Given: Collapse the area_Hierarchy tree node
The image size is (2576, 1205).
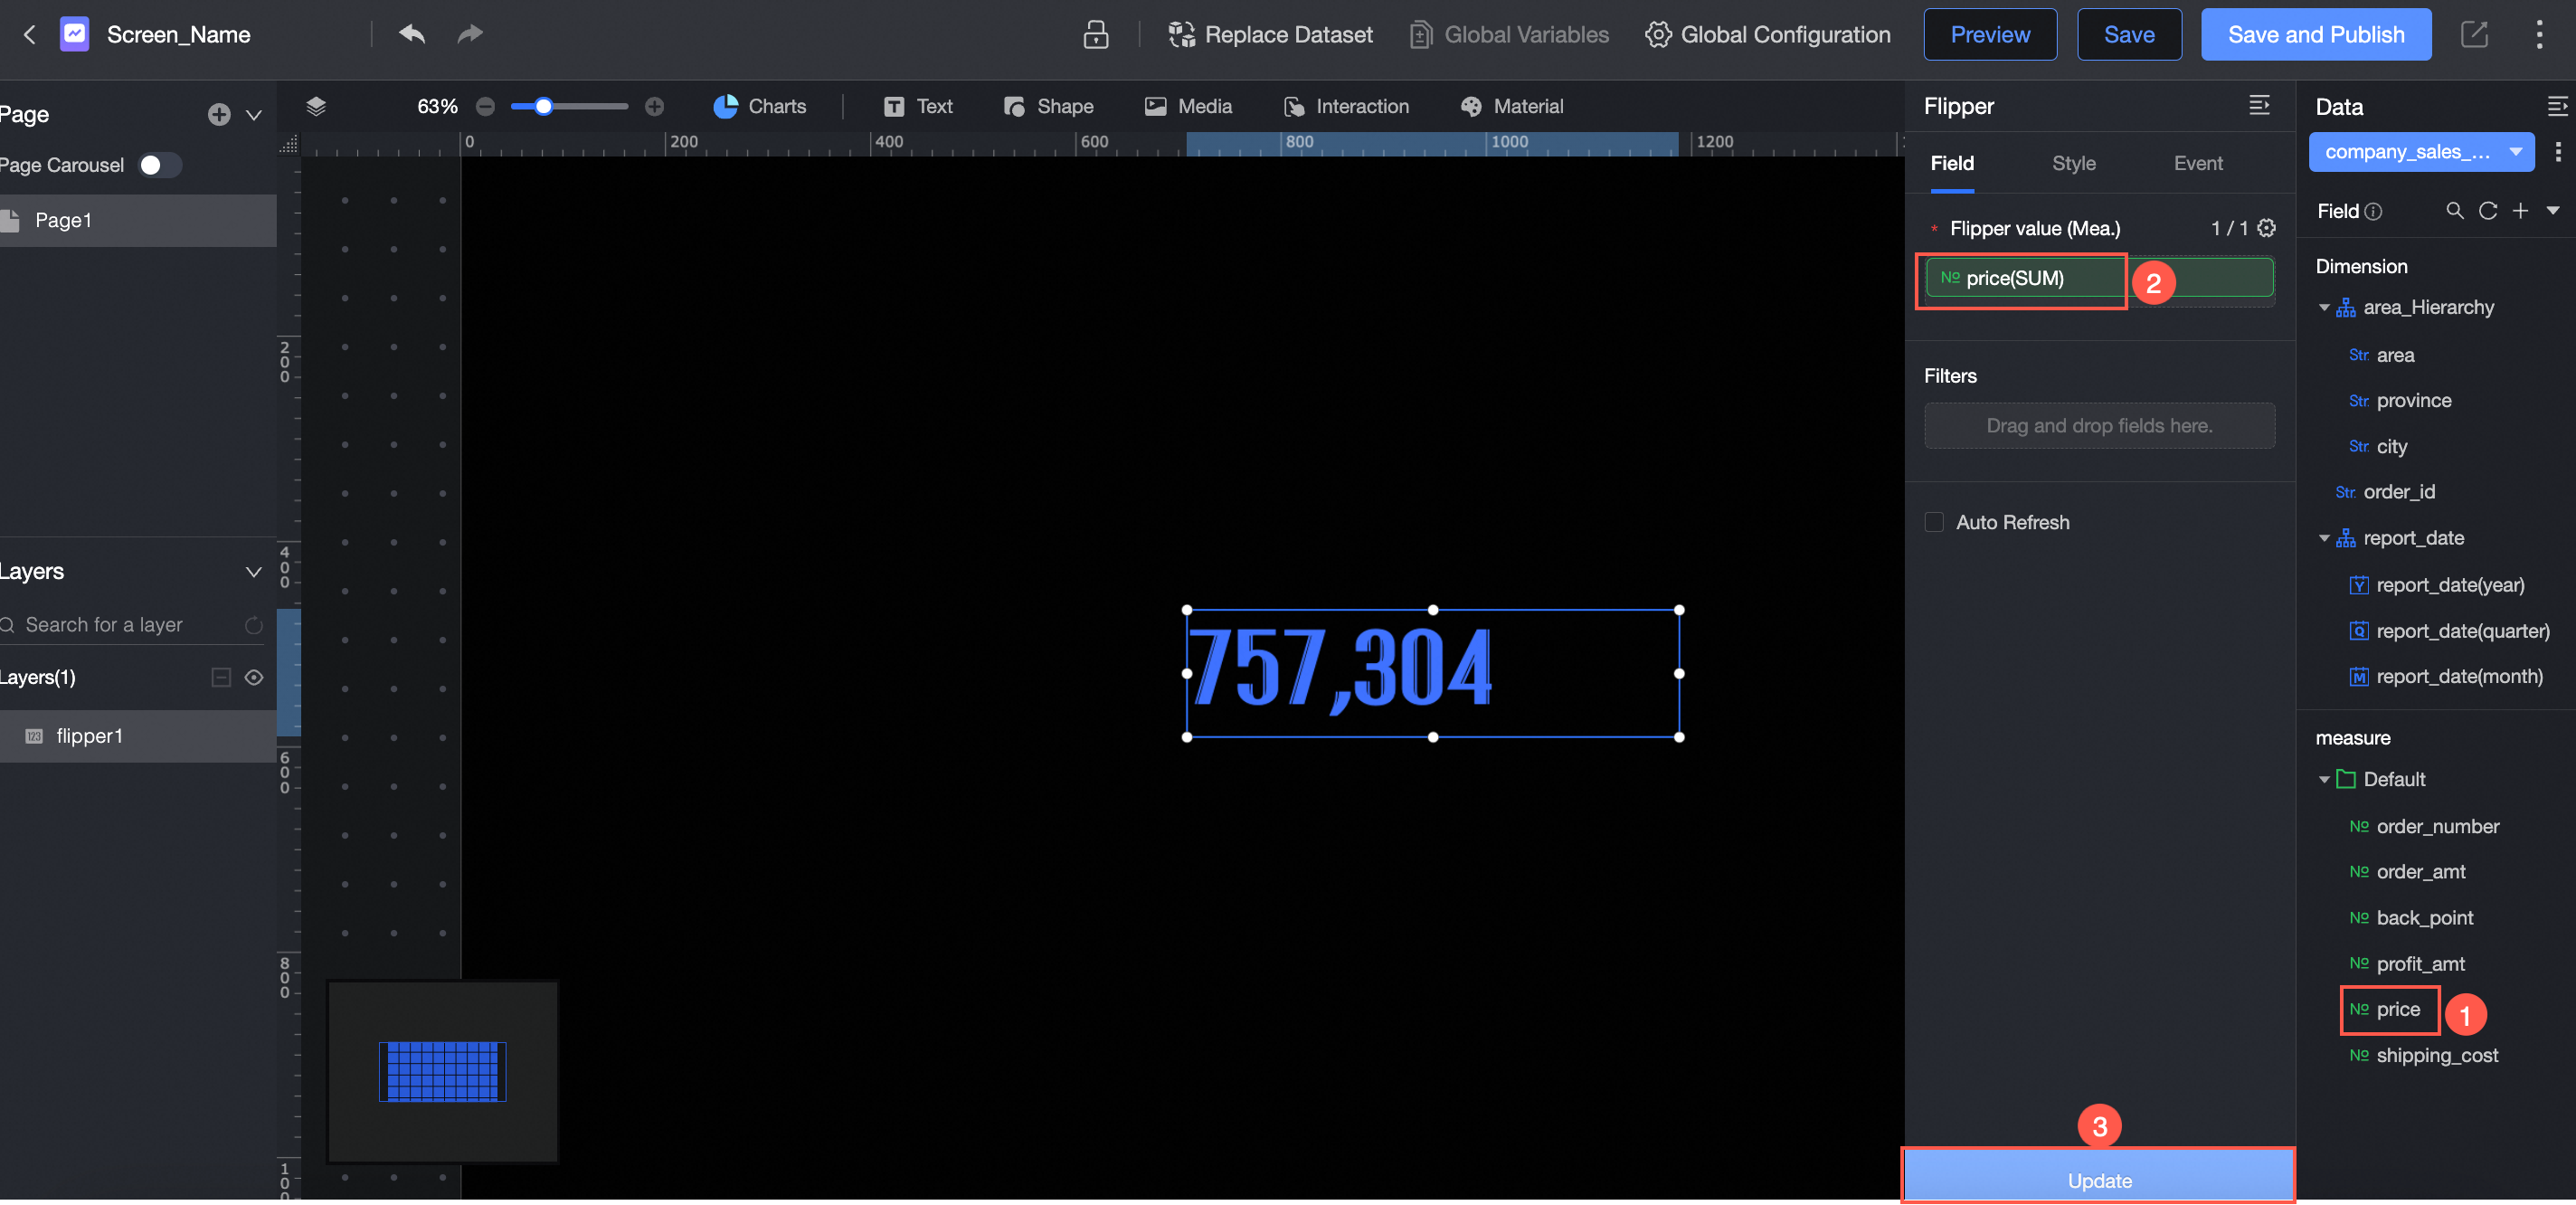Looking at the screenshot, I should coord(2323,308).
